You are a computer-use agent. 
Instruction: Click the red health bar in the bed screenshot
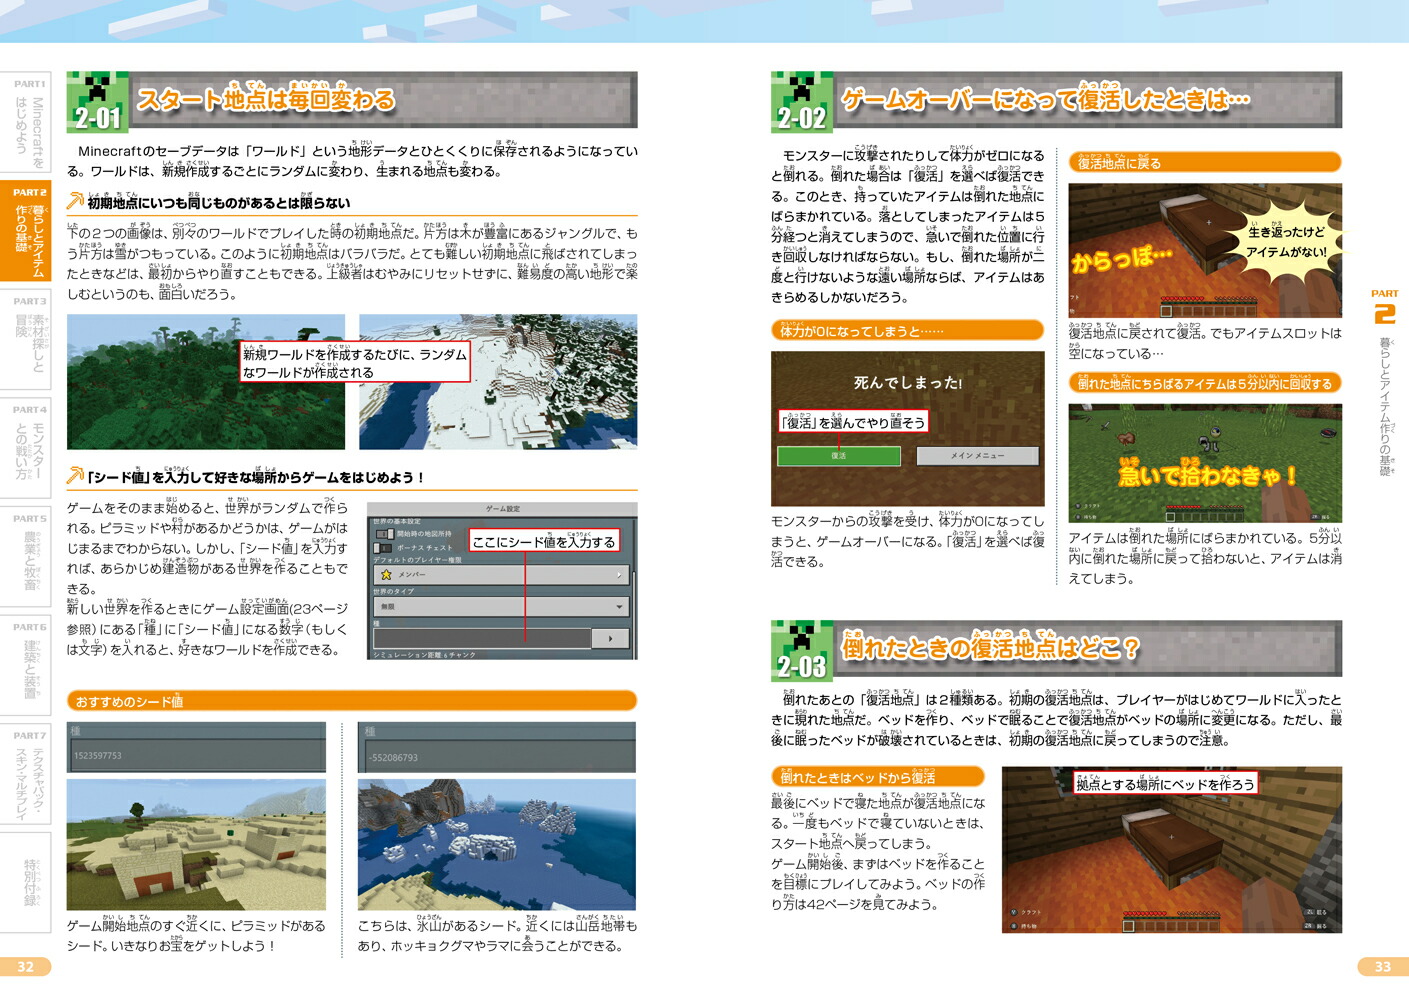(x=1145, y=913)
